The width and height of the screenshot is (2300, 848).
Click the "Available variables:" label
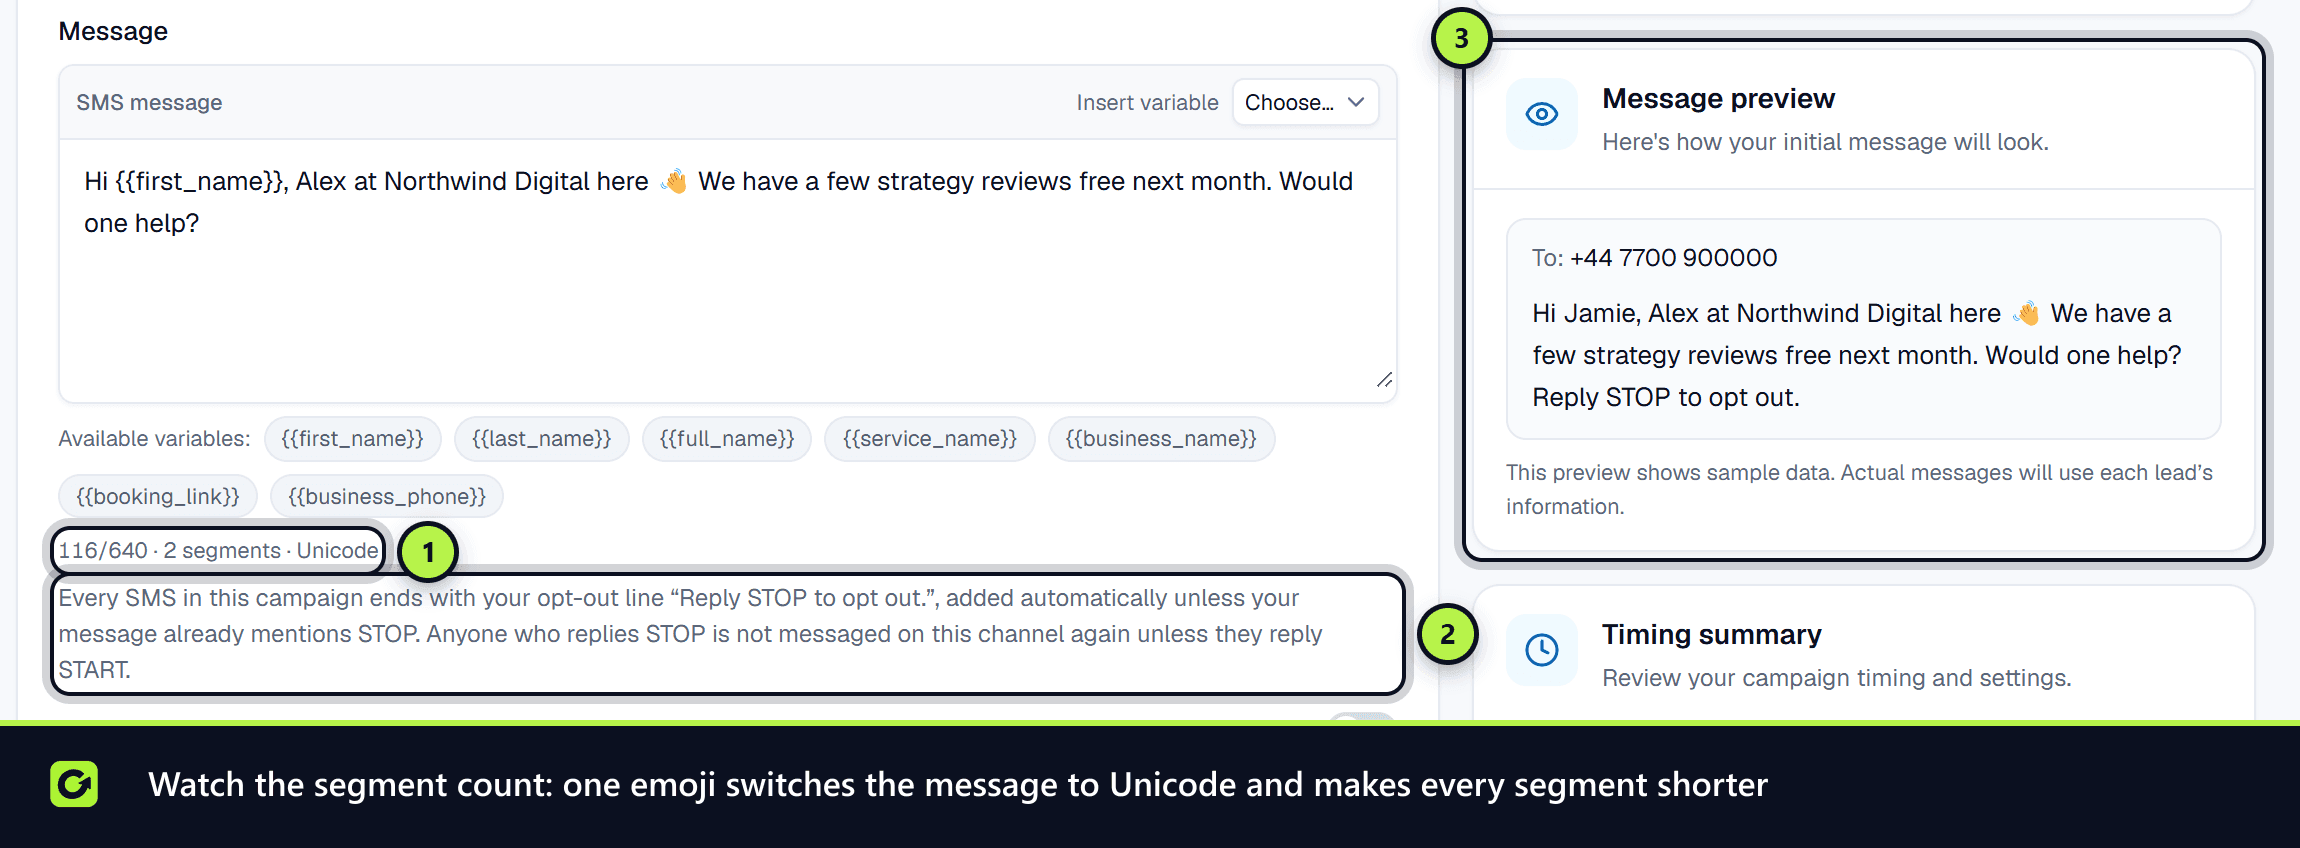coord(154,439)
